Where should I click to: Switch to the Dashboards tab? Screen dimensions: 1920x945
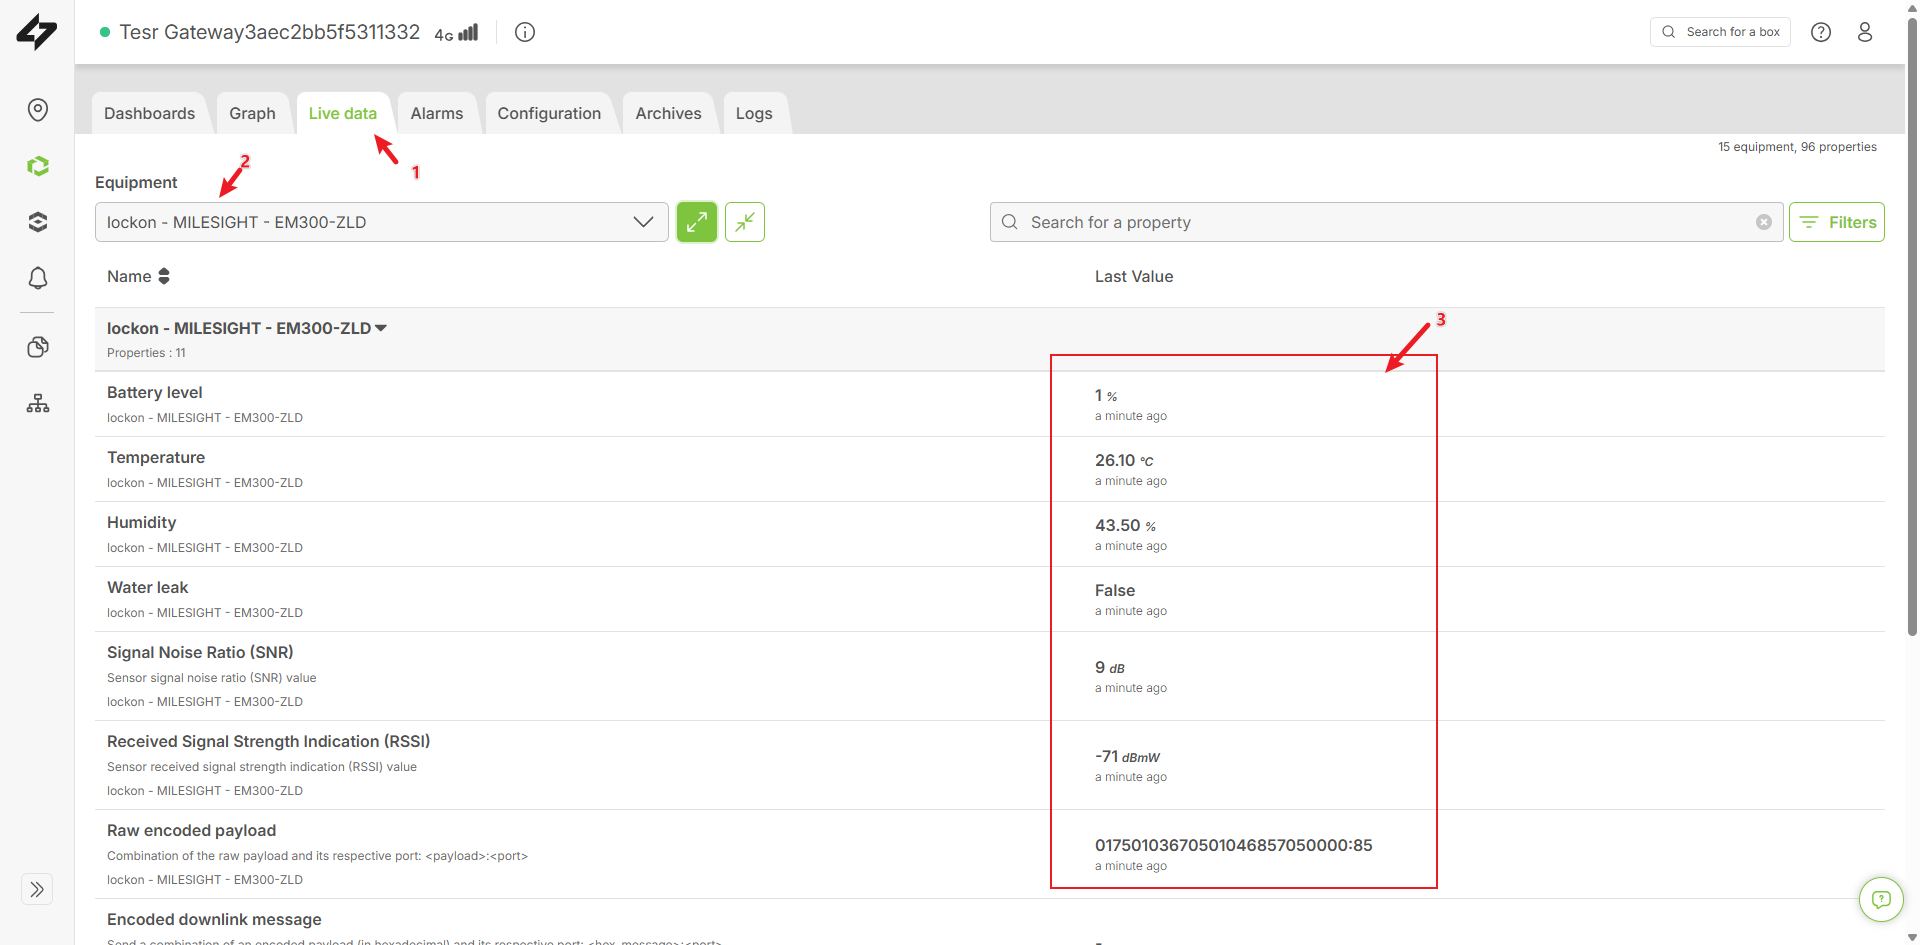point(150,113)
